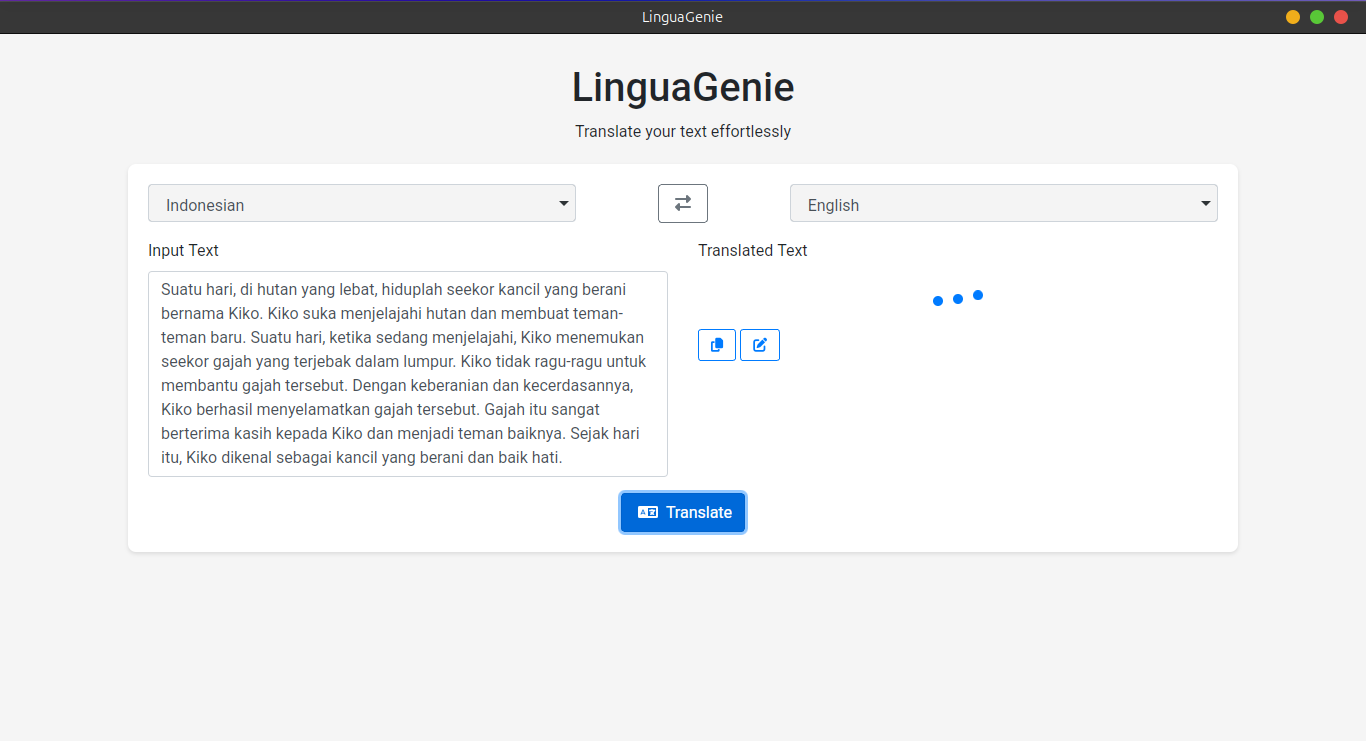Select the "Input Text" label
This screenshot has width=1366, height=741.
pos(183,250)
